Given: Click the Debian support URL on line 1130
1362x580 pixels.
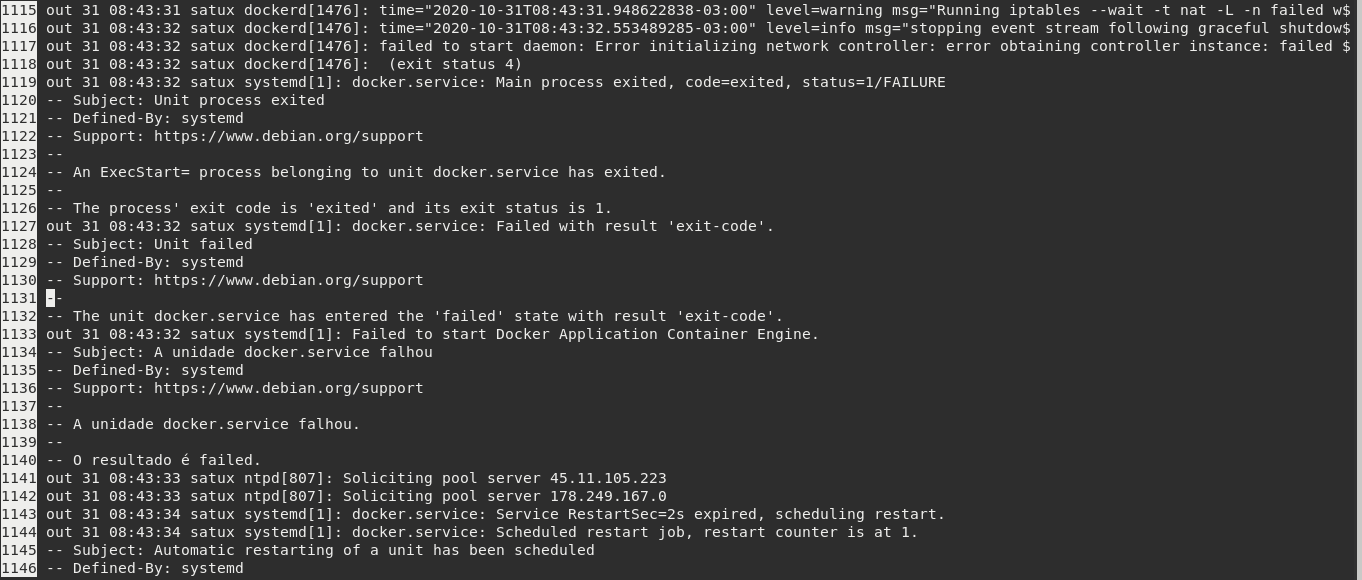Looking at the screenshot, I should point(289,280).
